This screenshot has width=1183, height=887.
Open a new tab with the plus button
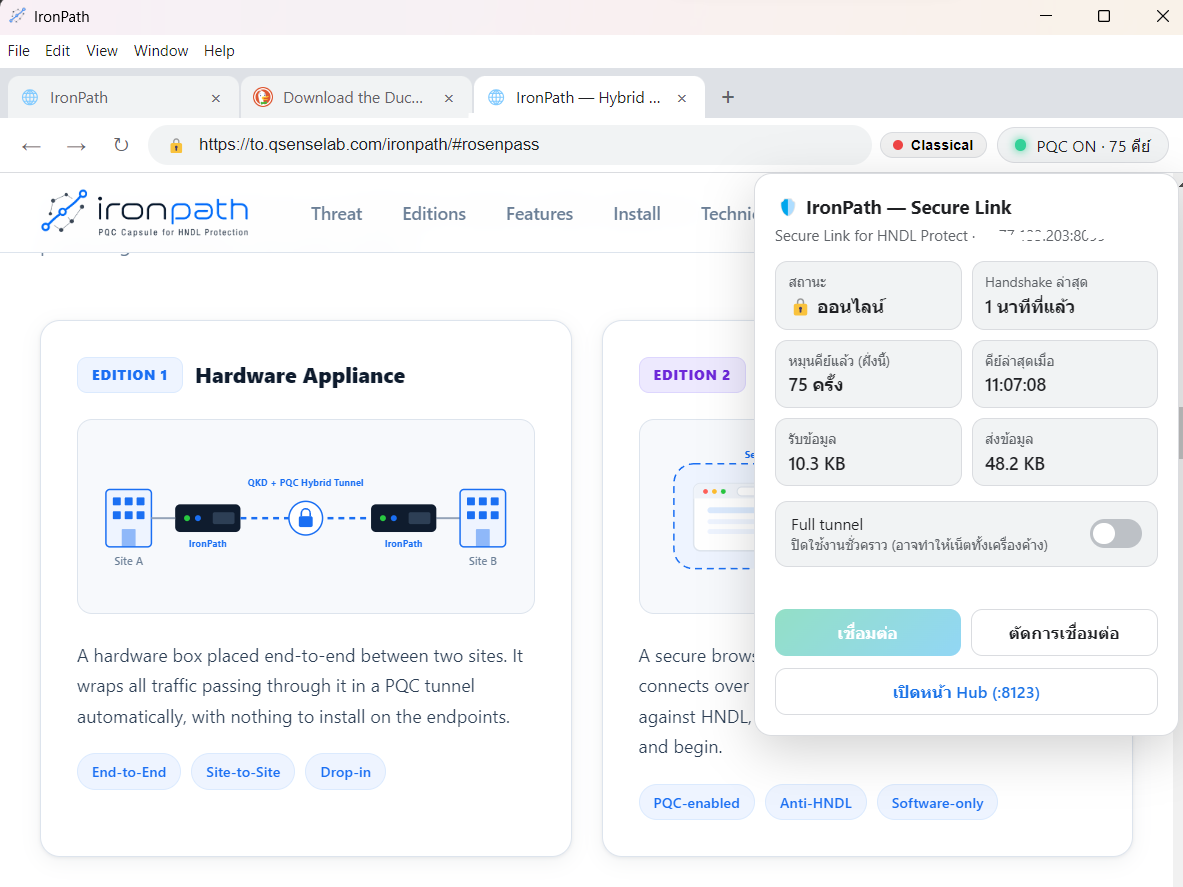(727, 97)
